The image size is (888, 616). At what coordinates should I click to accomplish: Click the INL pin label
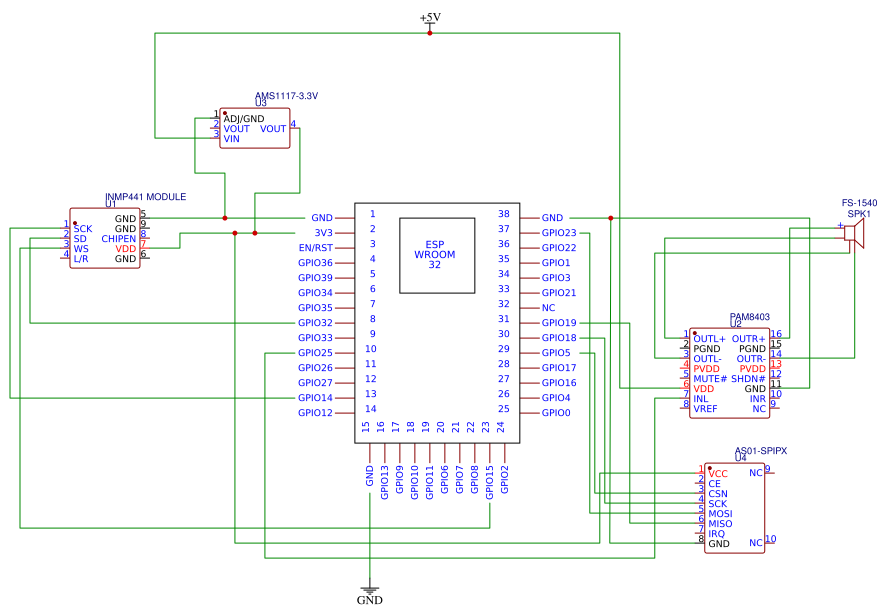click(701, 399)
